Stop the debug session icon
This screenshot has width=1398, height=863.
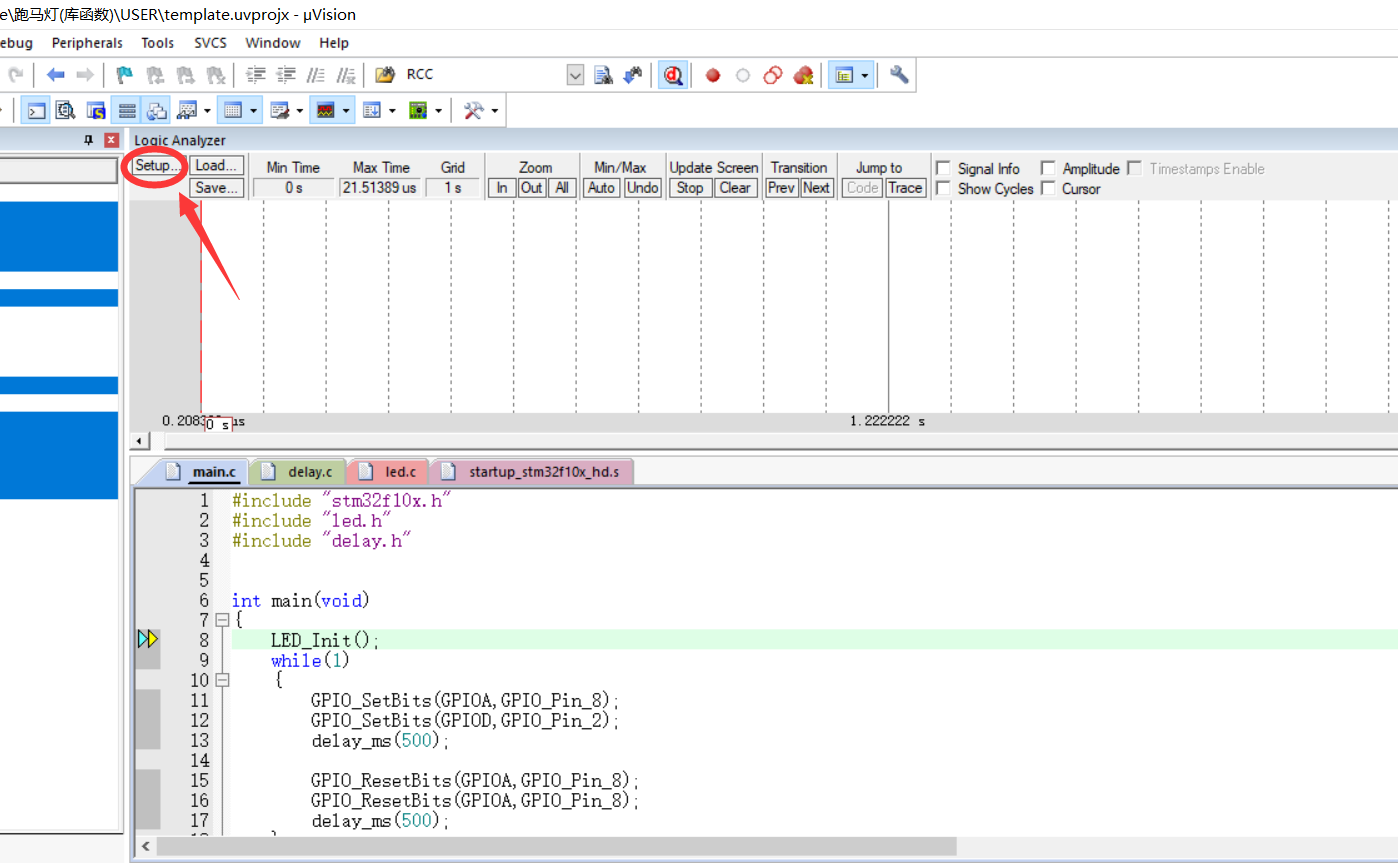coord(673,75)
